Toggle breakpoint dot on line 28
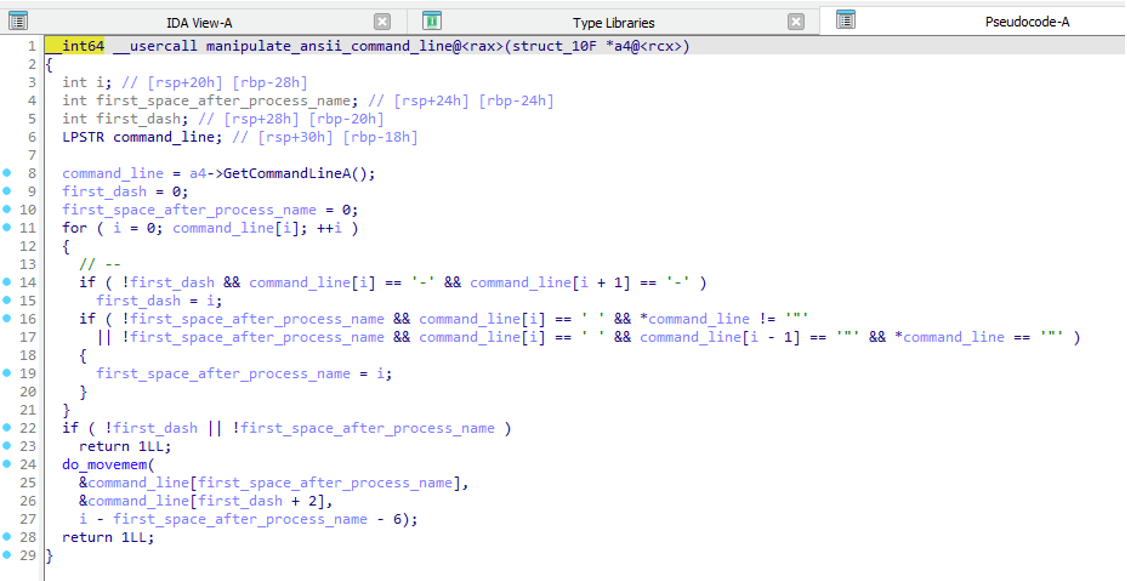 7,536
